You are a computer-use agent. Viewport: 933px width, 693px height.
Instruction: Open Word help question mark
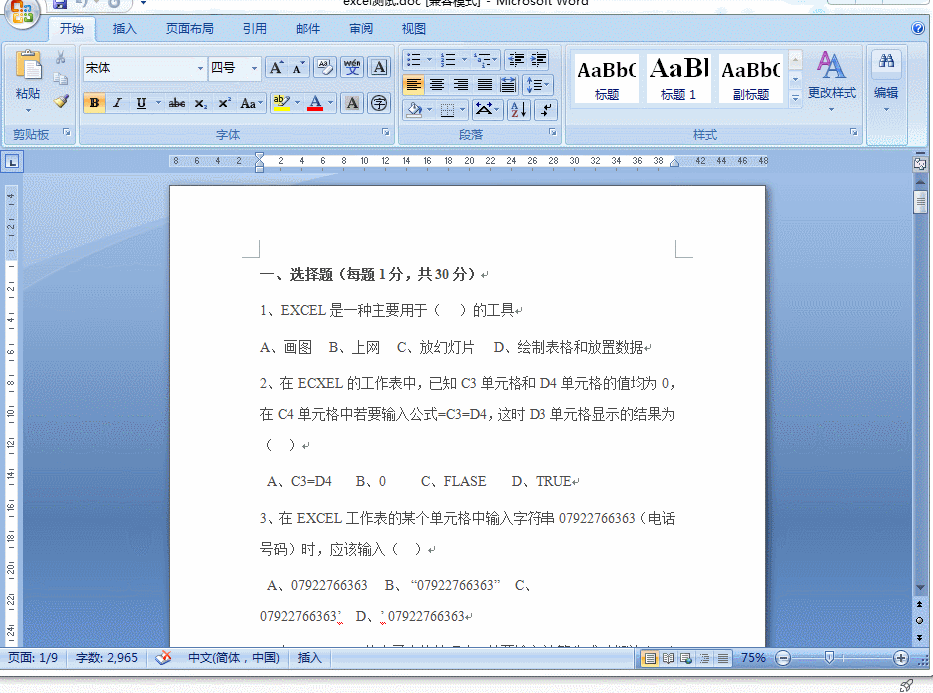918,29
